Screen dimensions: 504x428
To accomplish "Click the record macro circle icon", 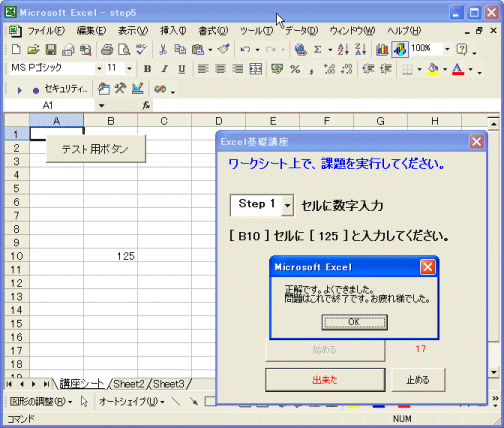I will coord(36,90).
